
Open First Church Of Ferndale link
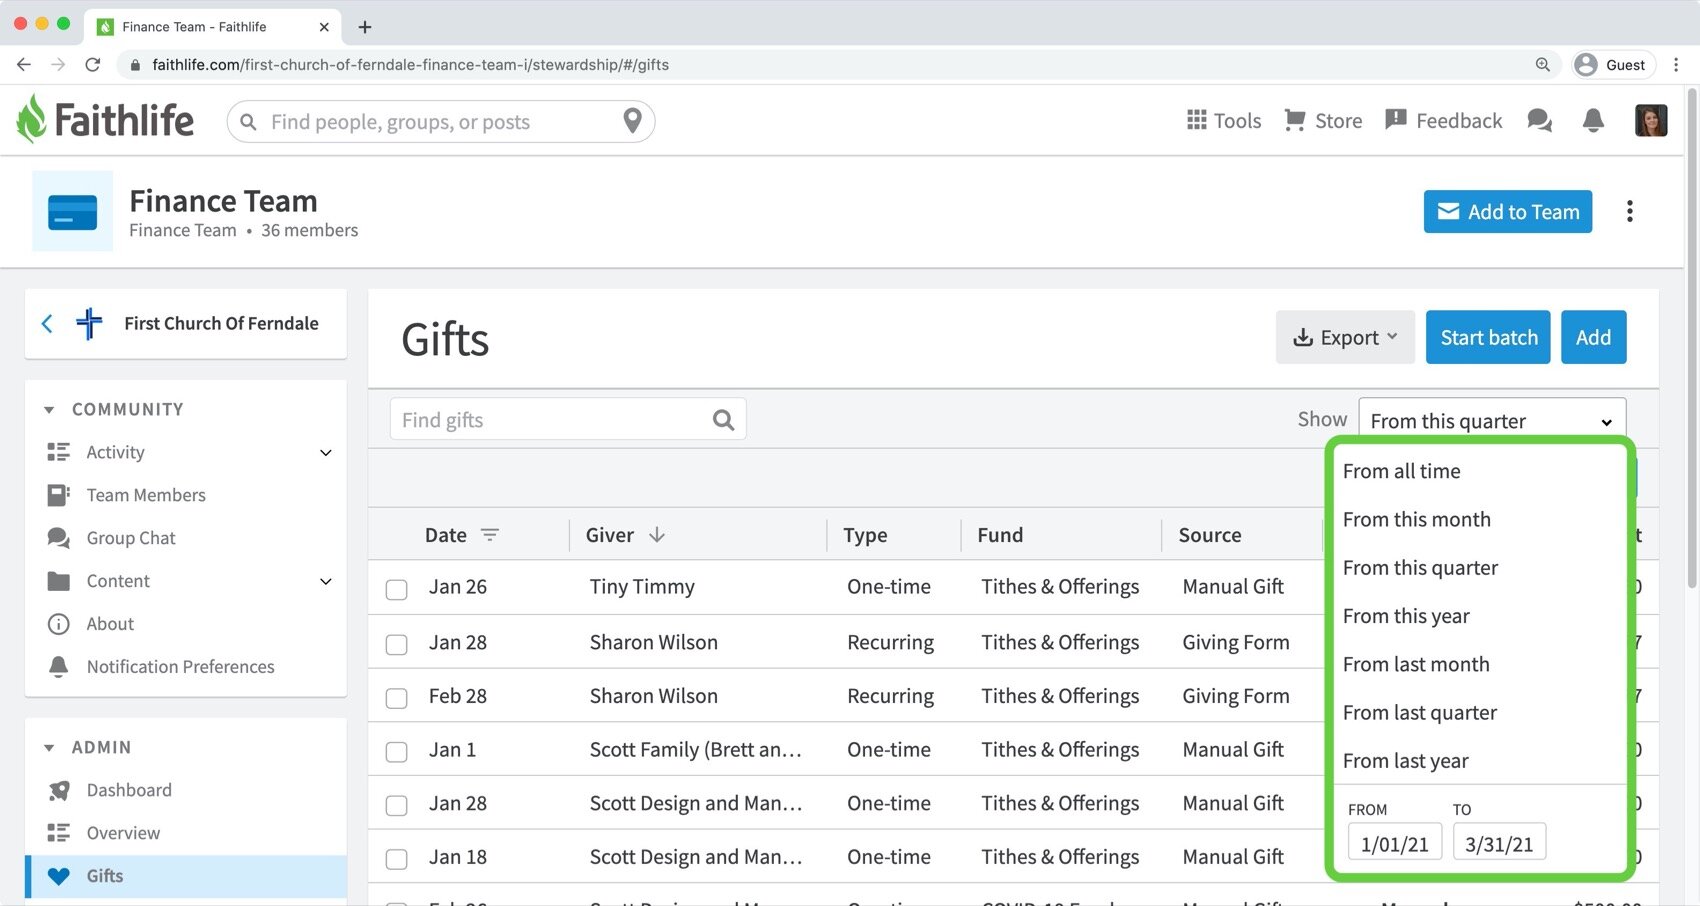point(221,323)
